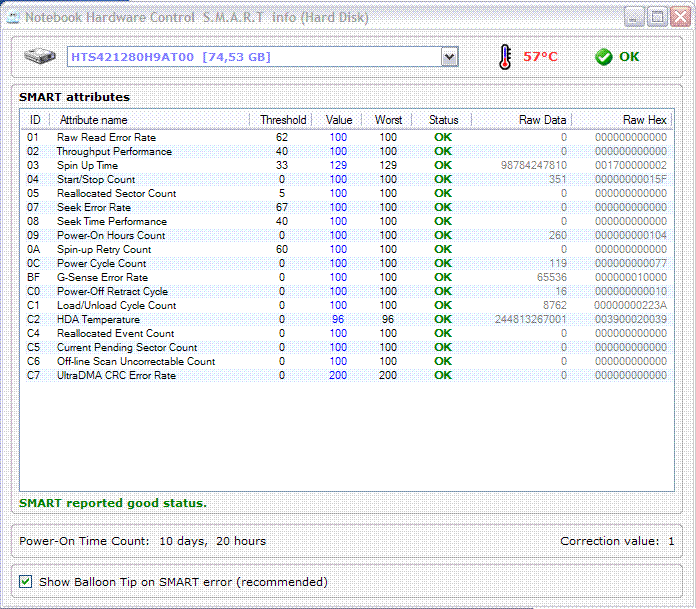
Task: Click the Correction value label
Action: tap(609, 541)
